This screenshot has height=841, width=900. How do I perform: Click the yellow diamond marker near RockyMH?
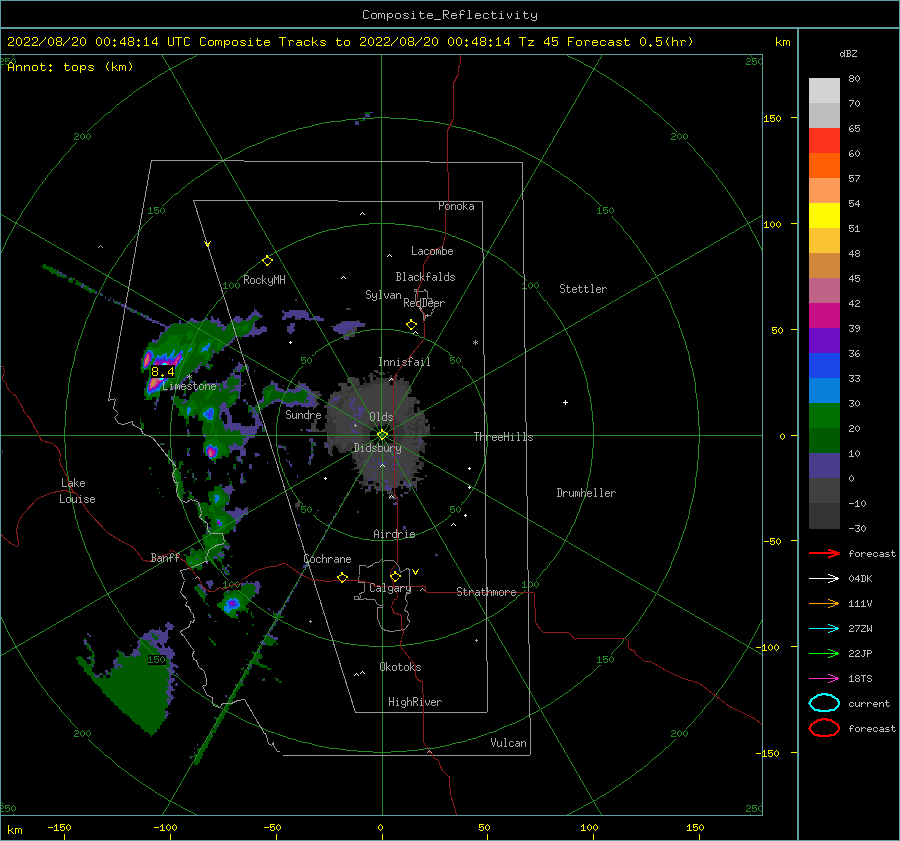267,261
